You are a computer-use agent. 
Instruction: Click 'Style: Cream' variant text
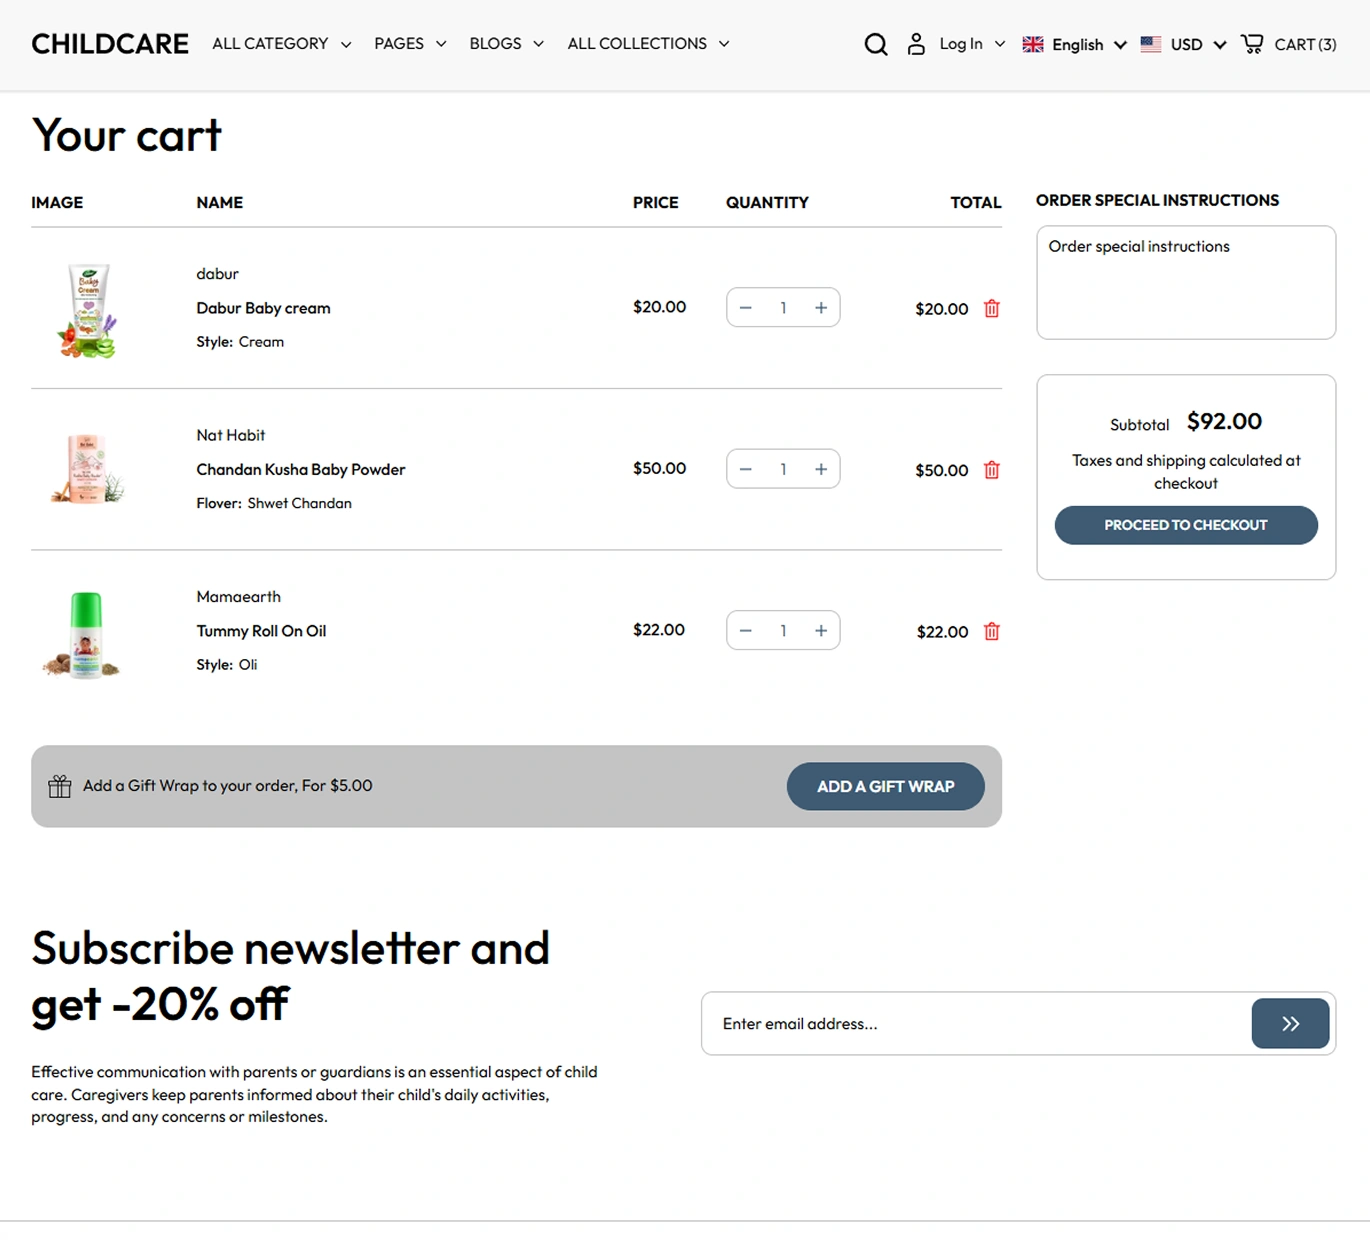pos(240,342)
